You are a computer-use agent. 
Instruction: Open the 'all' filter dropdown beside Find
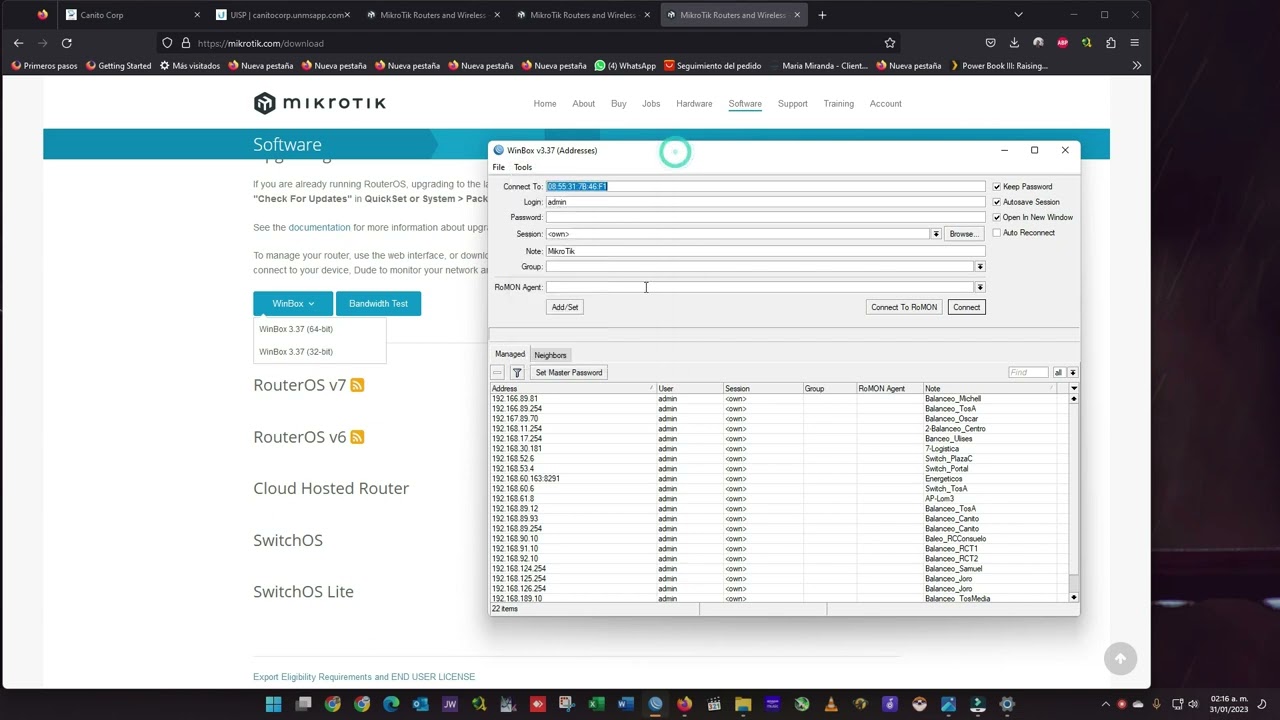point(1072,372)
